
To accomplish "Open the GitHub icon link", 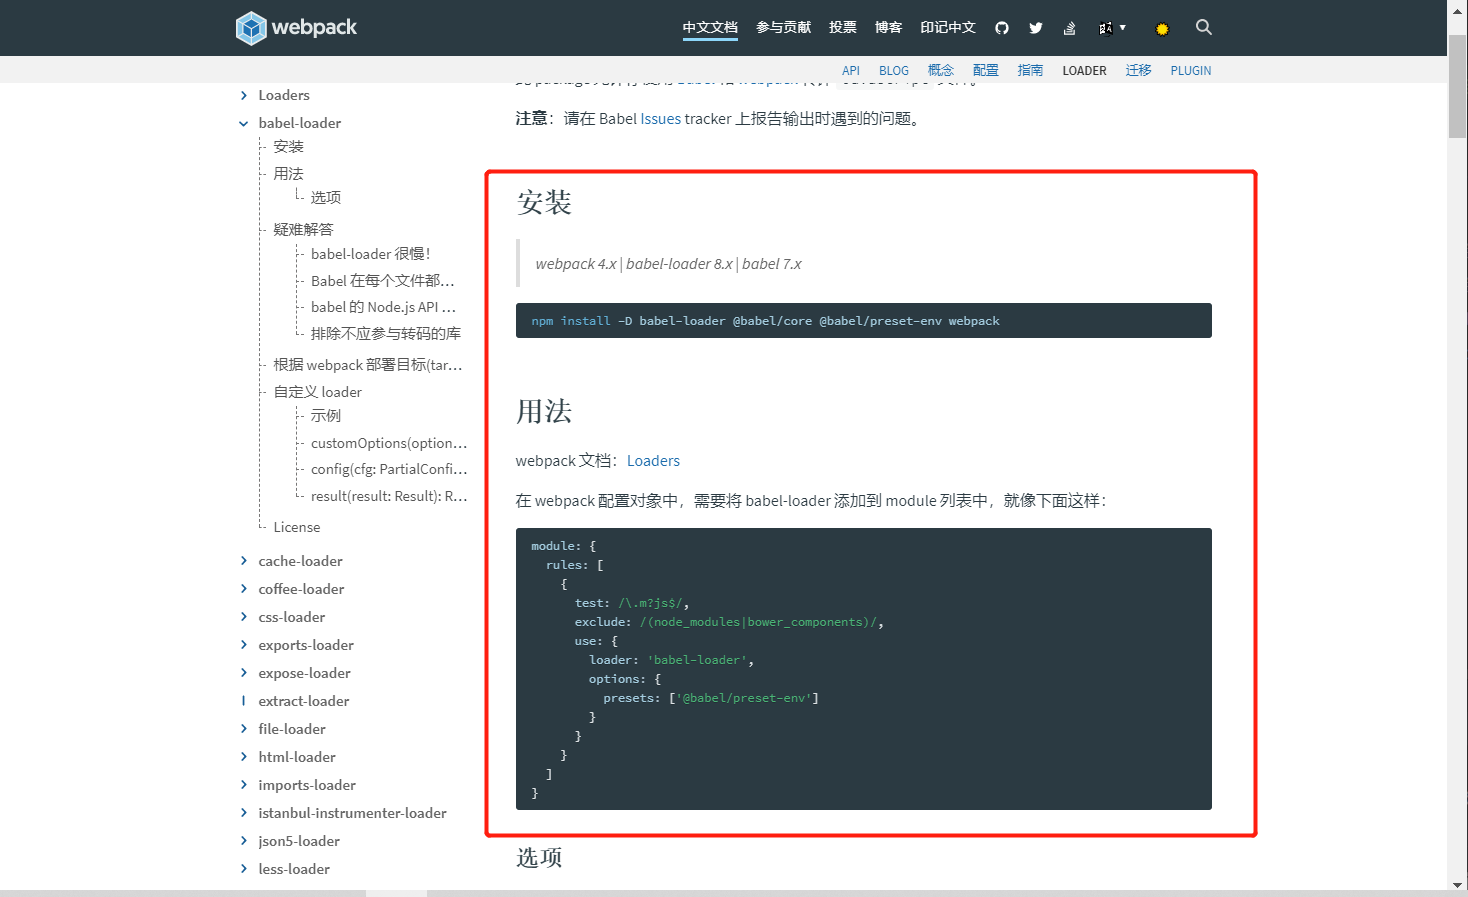I will tap(1002, 28).
